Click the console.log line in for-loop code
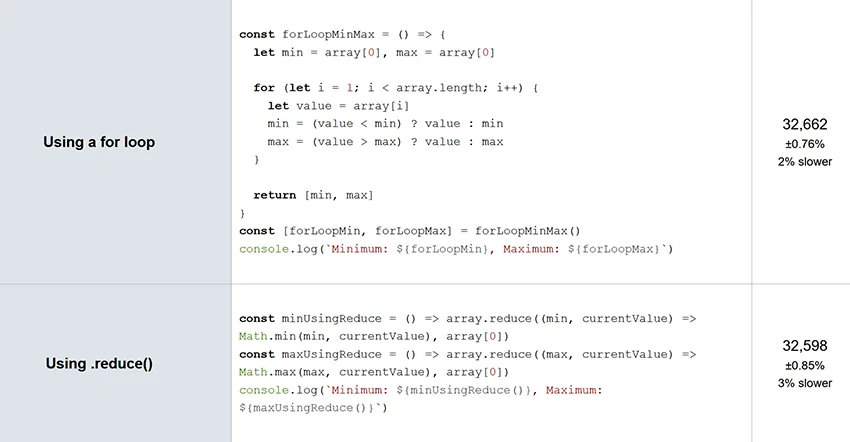 coord(456,249)
